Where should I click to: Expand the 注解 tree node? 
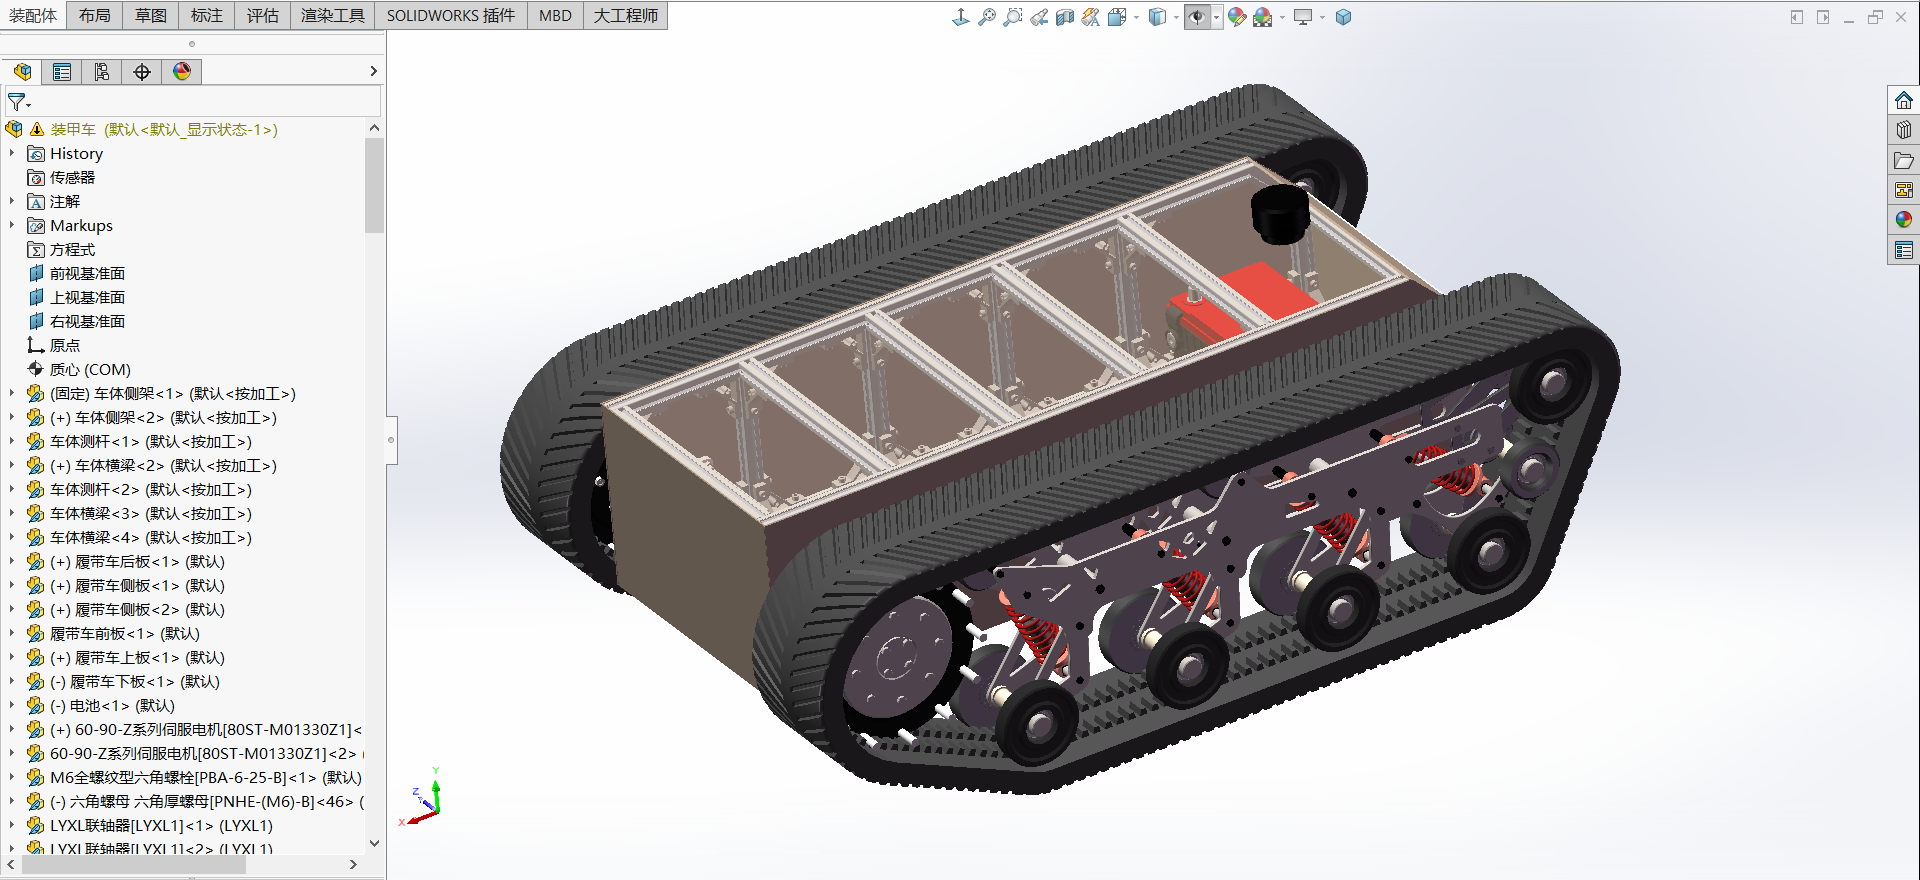click(12, 201)
